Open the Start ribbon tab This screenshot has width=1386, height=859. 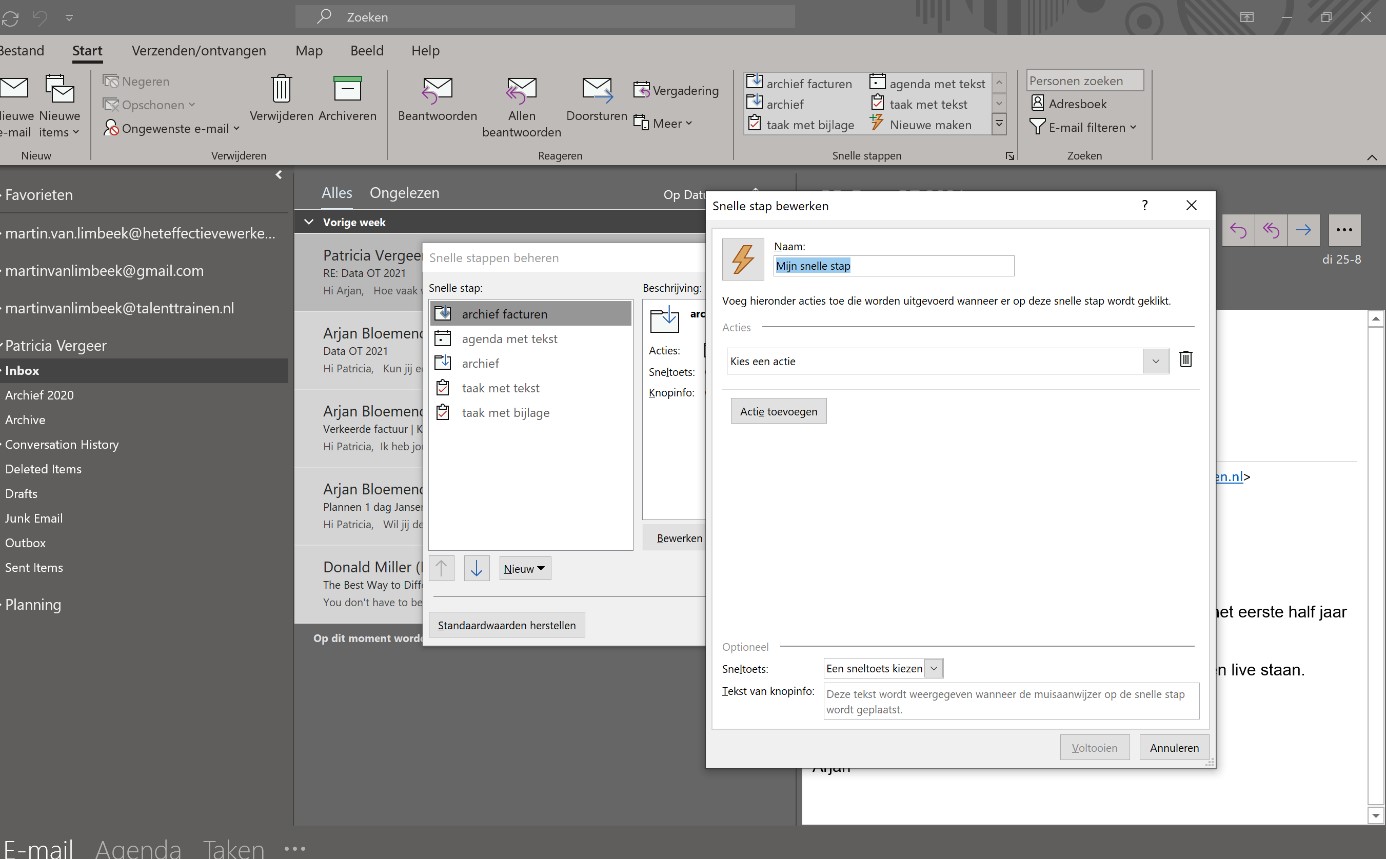coord(87,51)
